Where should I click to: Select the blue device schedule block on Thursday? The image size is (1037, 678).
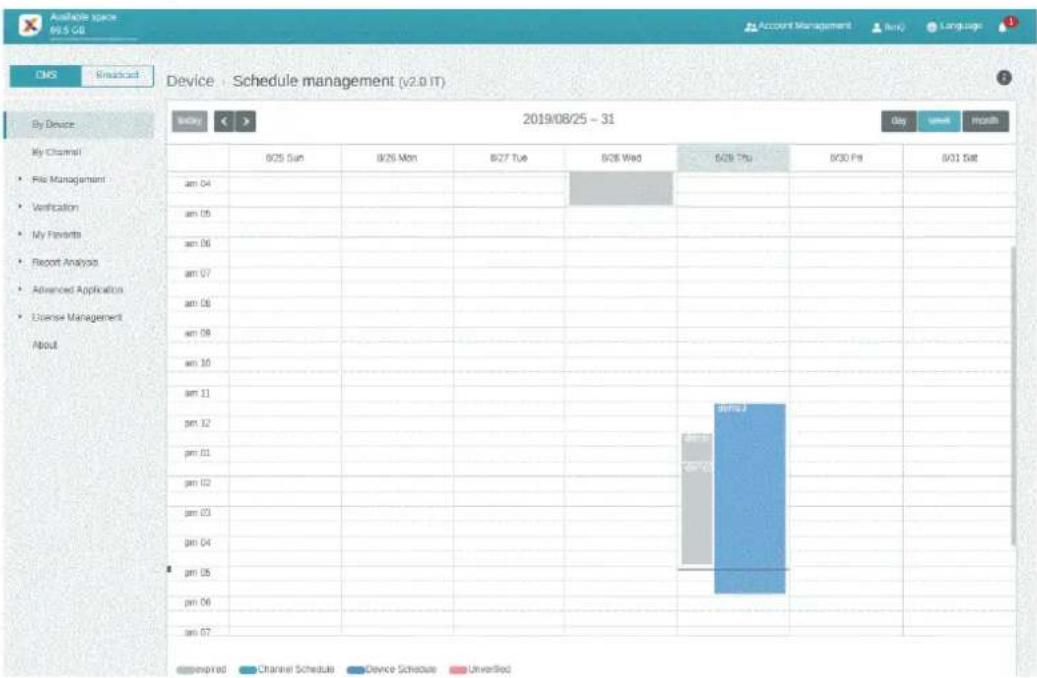pyautogui.click(x=750, y=498)
